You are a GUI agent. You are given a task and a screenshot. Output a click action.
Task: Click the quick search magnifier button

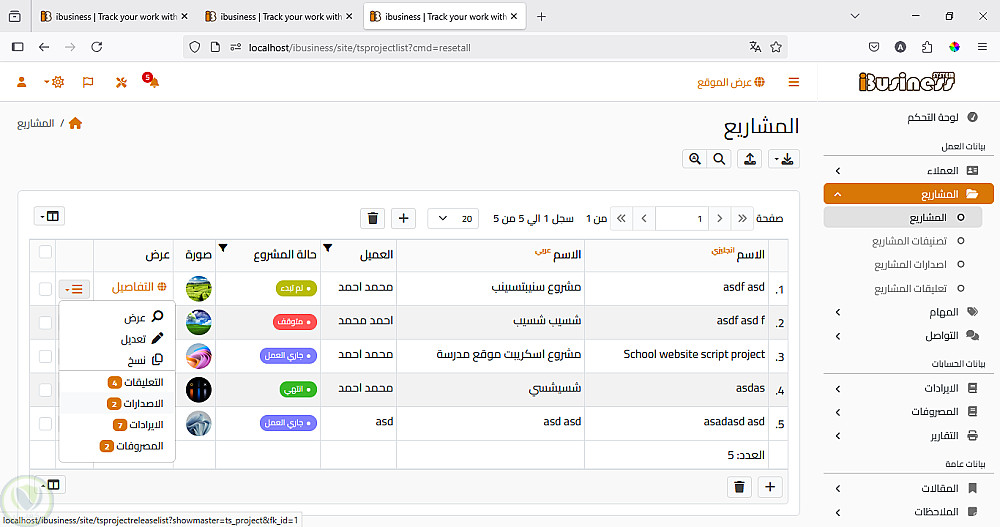click(719, 159)
